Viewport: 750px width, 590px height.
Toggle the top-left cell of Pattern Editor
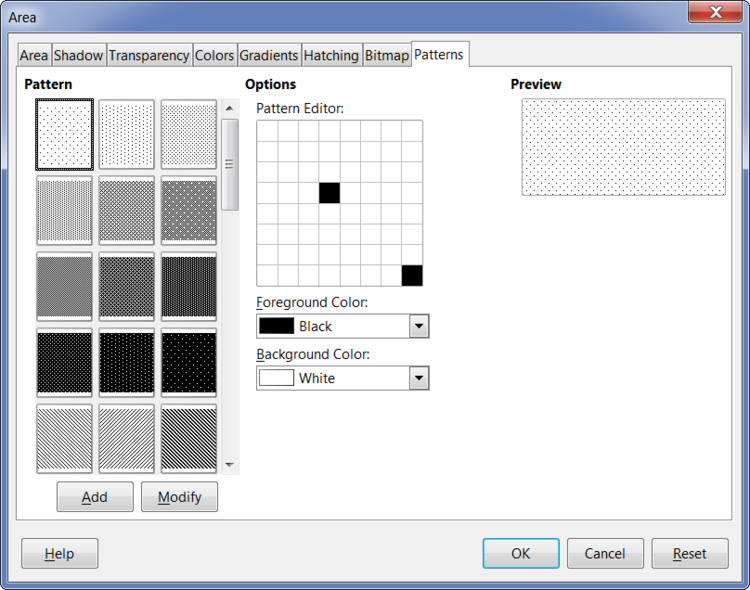267,131
